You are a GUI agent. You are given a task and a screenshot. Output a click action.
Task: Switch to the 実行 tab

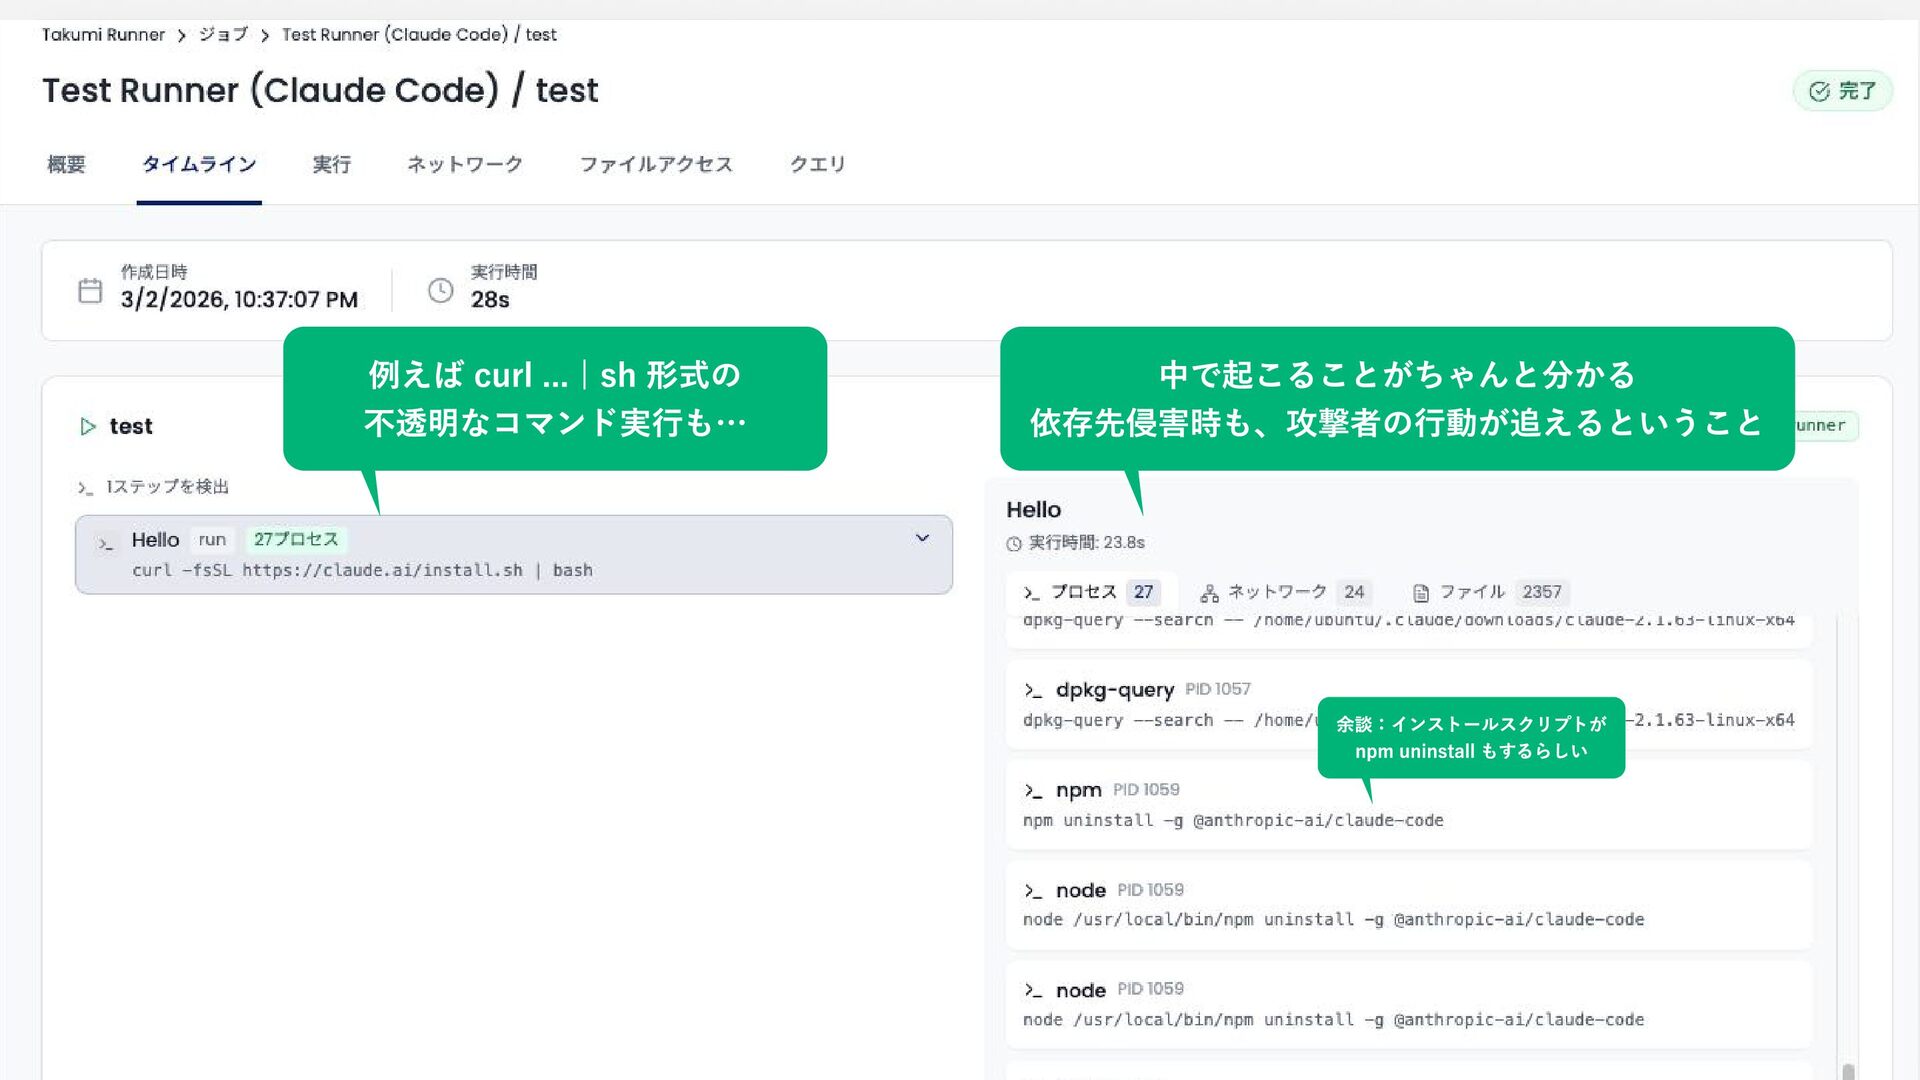click(331, 165)
